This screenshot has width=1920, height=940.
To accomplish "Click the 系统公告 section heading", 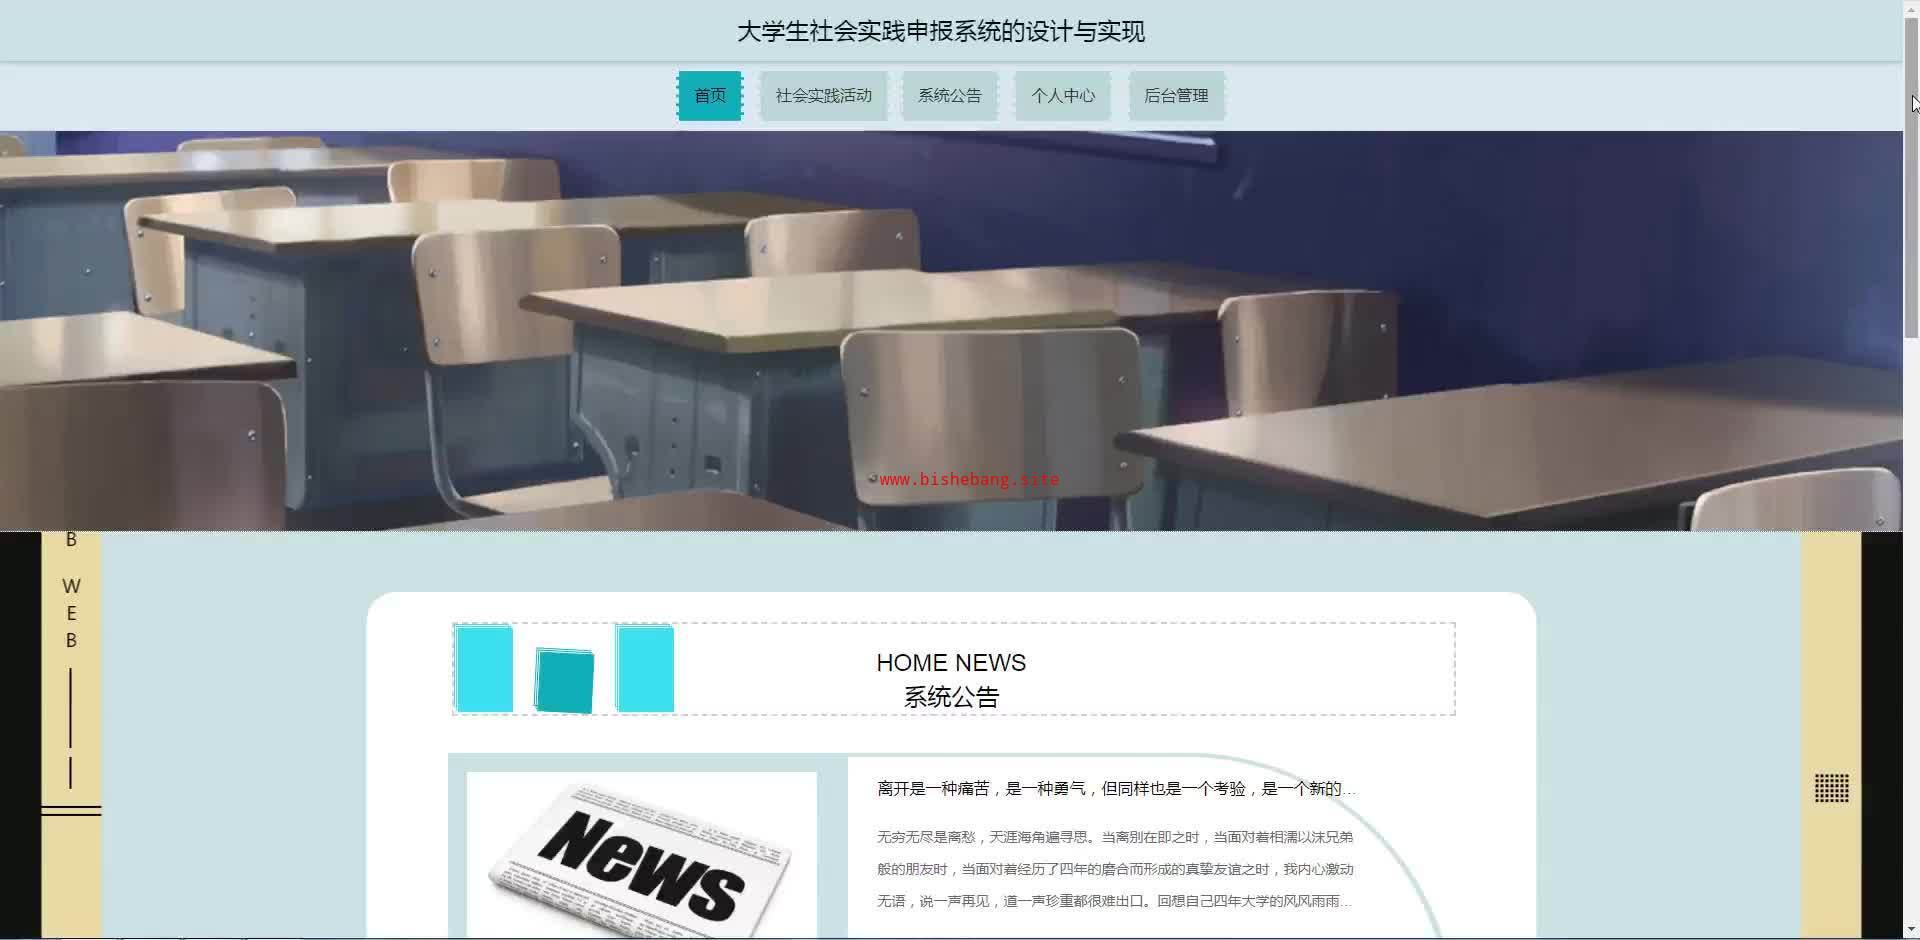I will pos(951,697).
